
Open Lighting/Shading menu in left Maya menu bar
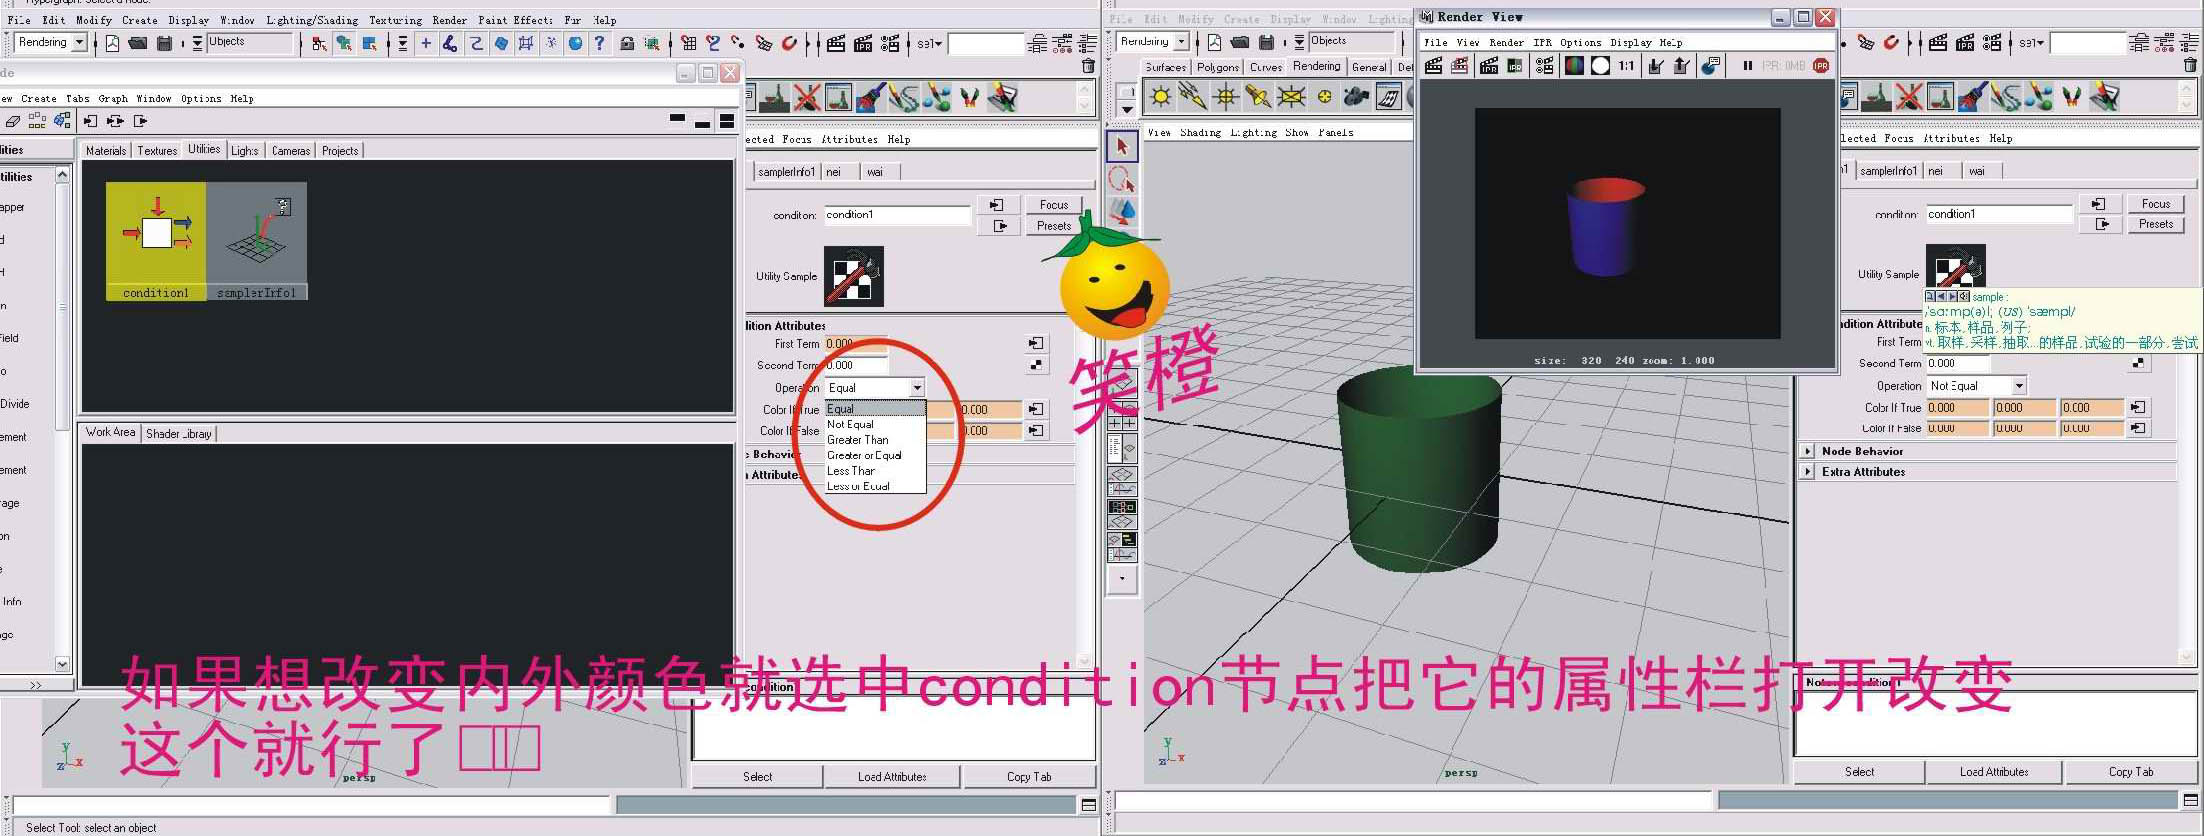[312, 20]
